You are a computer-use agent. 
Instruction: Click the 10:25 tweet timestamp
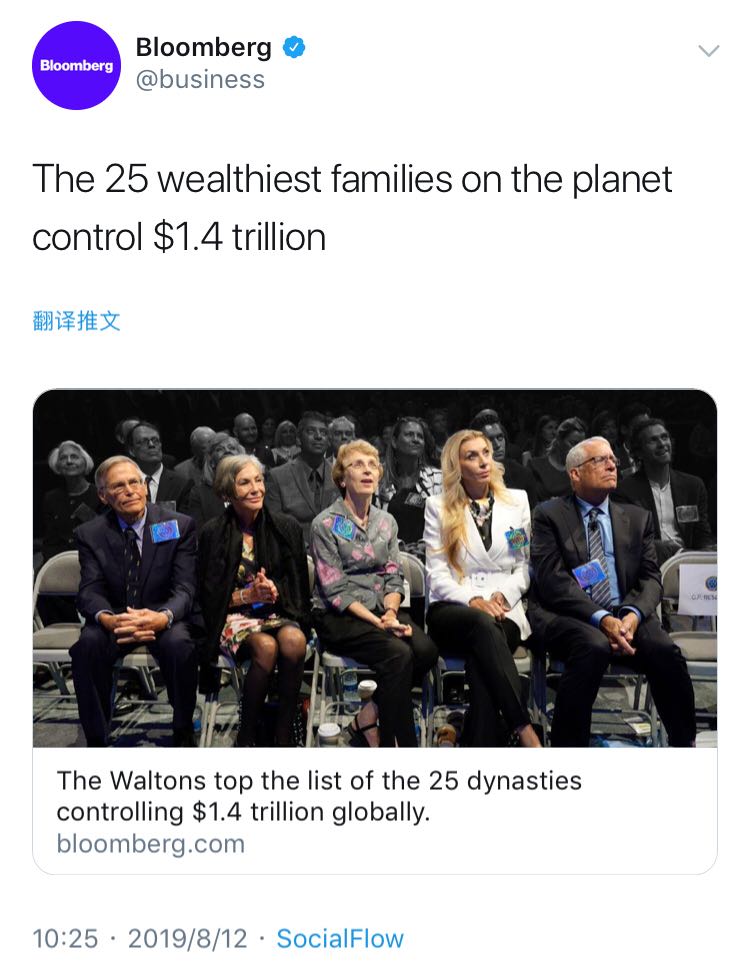[x=65, y=939]
